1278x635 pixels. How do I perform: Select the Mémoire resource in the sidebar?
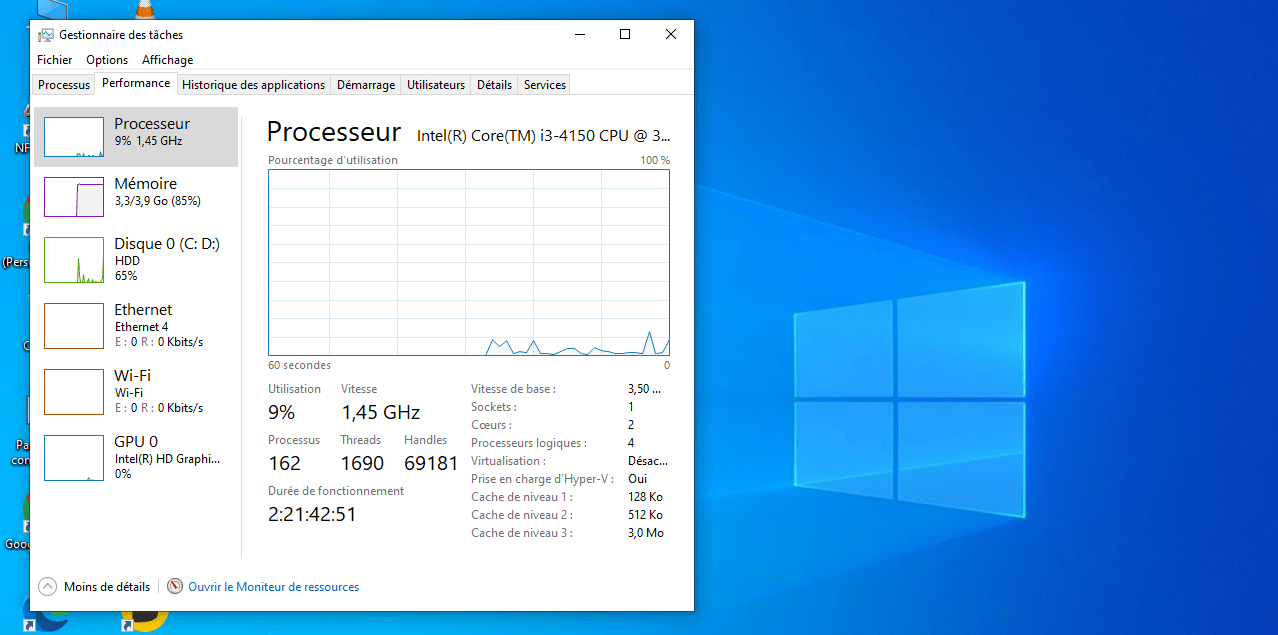click(136, 197)
